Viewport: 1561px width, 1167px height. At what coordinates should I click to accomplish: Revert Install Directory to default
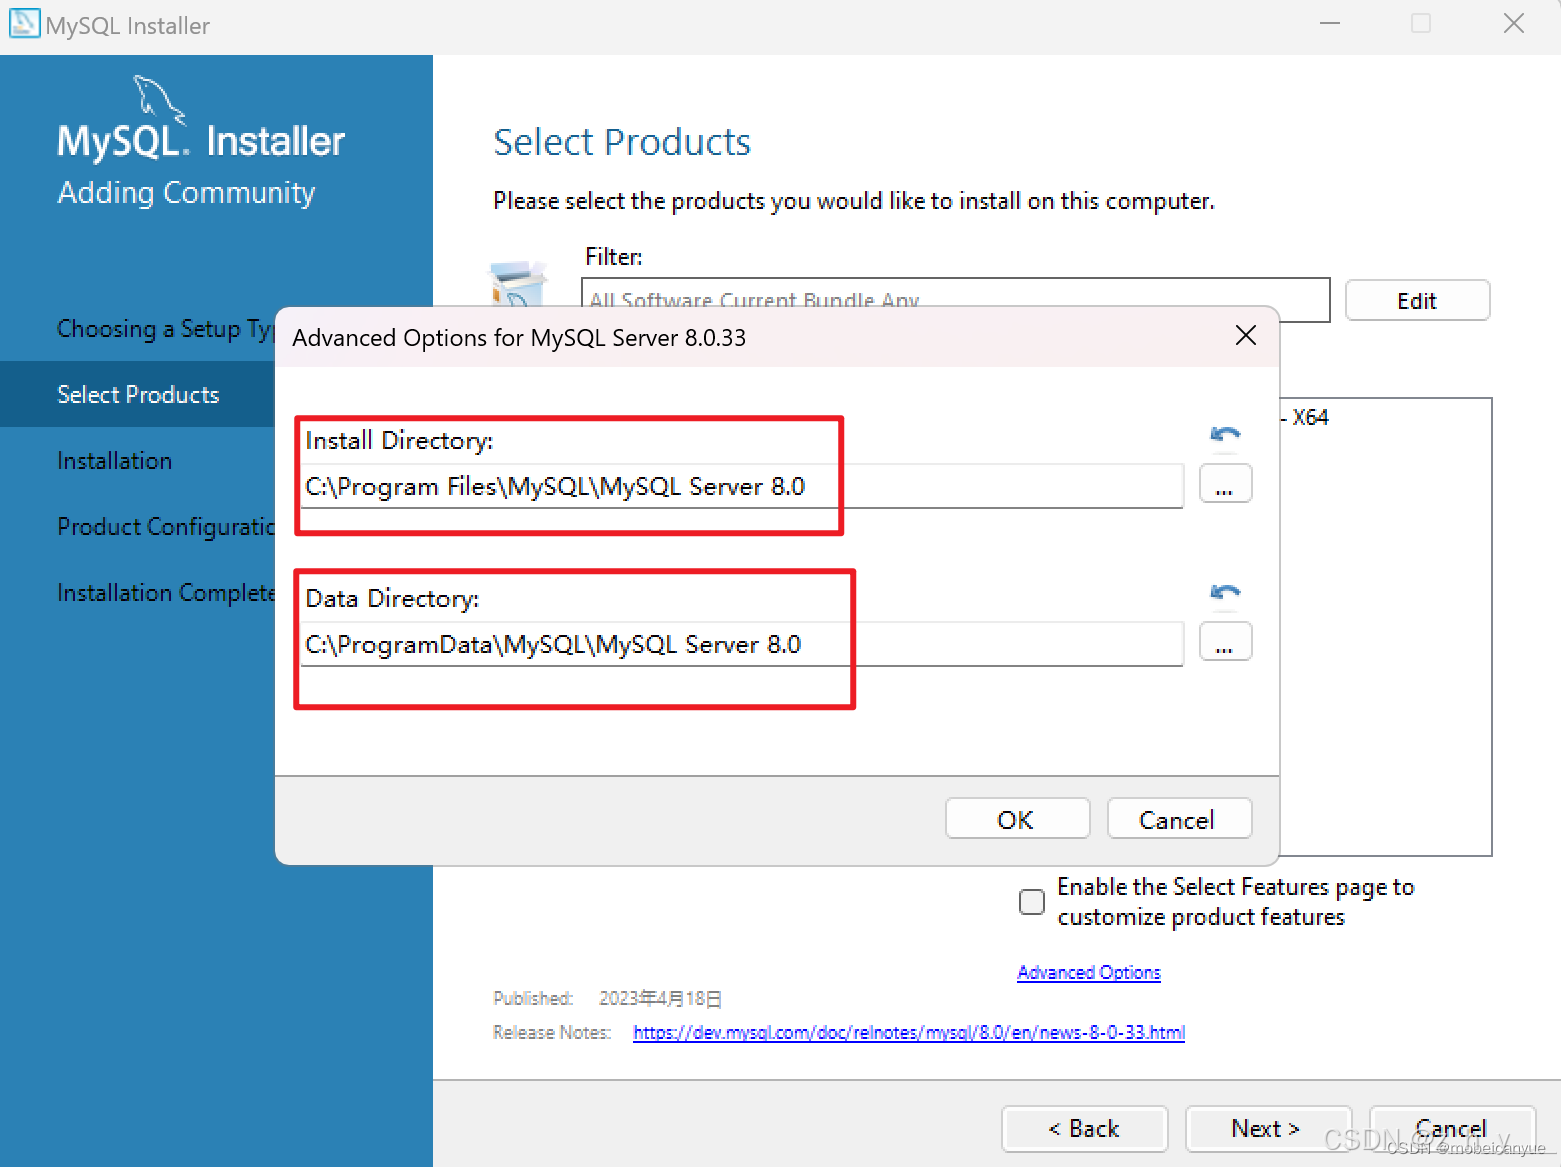coord(1224,434)
